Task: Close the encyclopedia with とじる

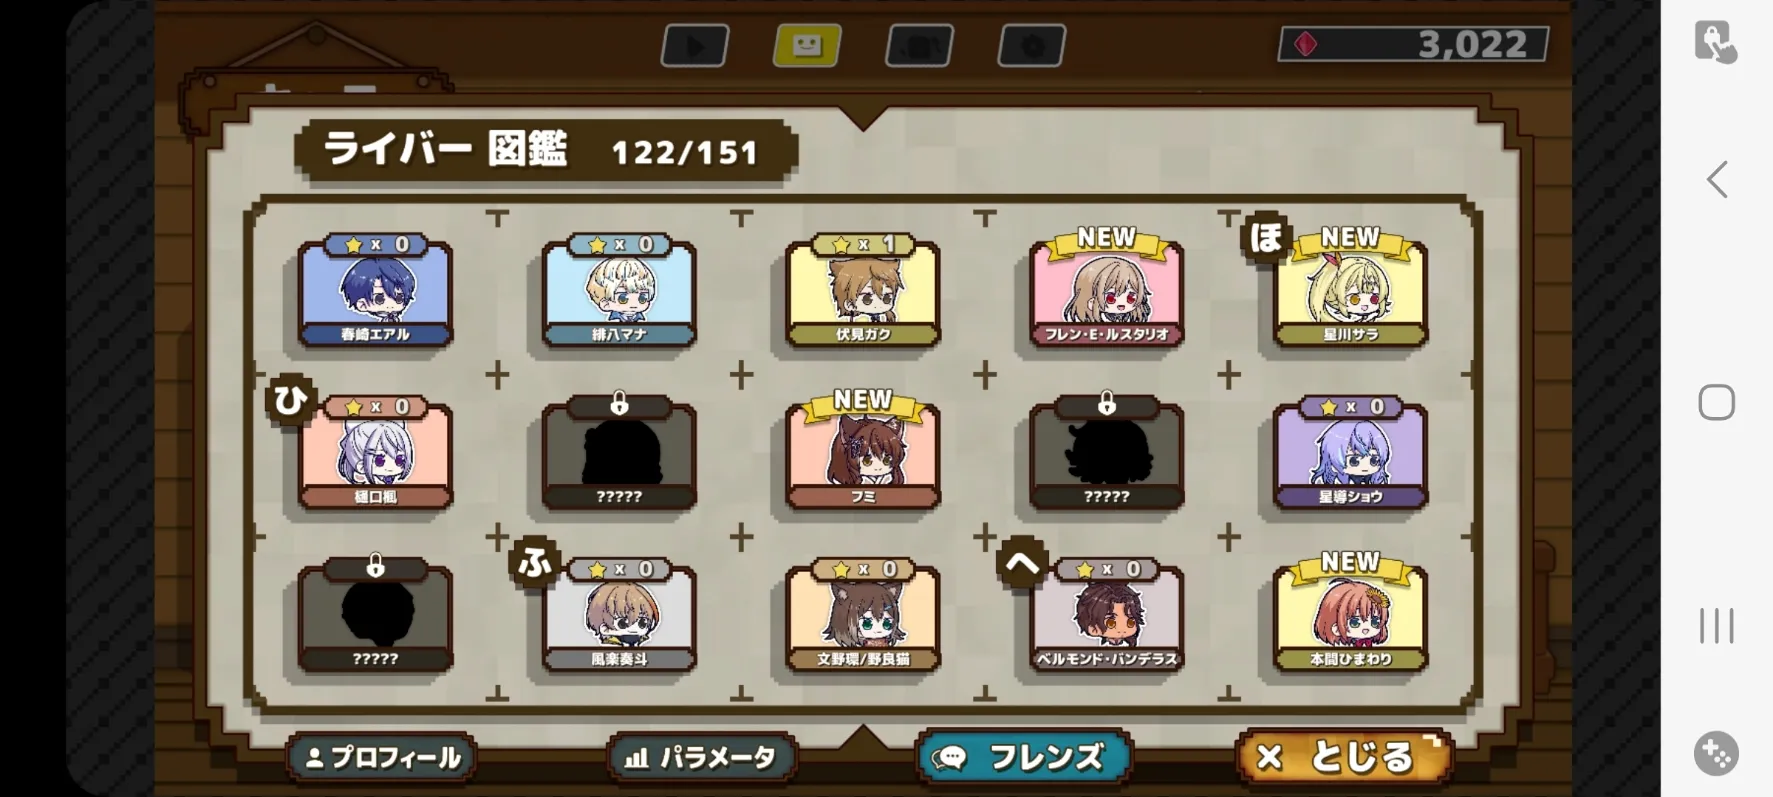Action: point(1343,757)
